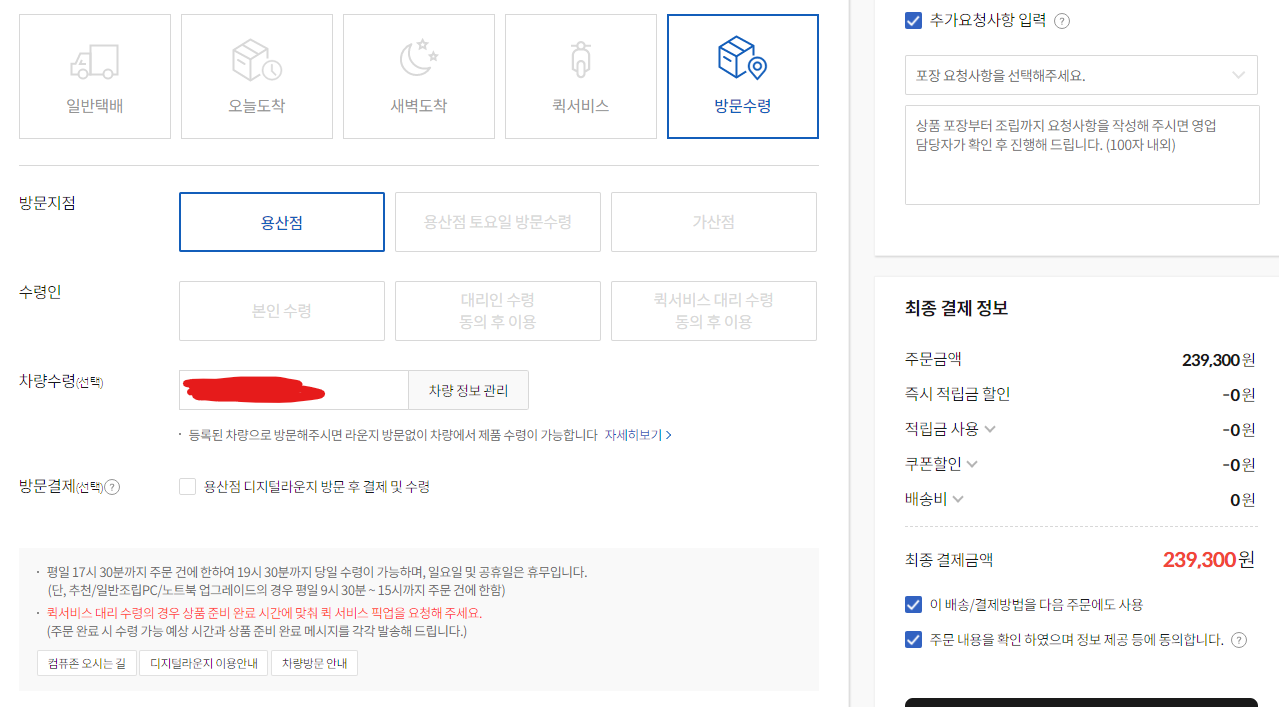1279x707 pixels.
Task: Expand 배송비 chevron
Action: [958, 499]
